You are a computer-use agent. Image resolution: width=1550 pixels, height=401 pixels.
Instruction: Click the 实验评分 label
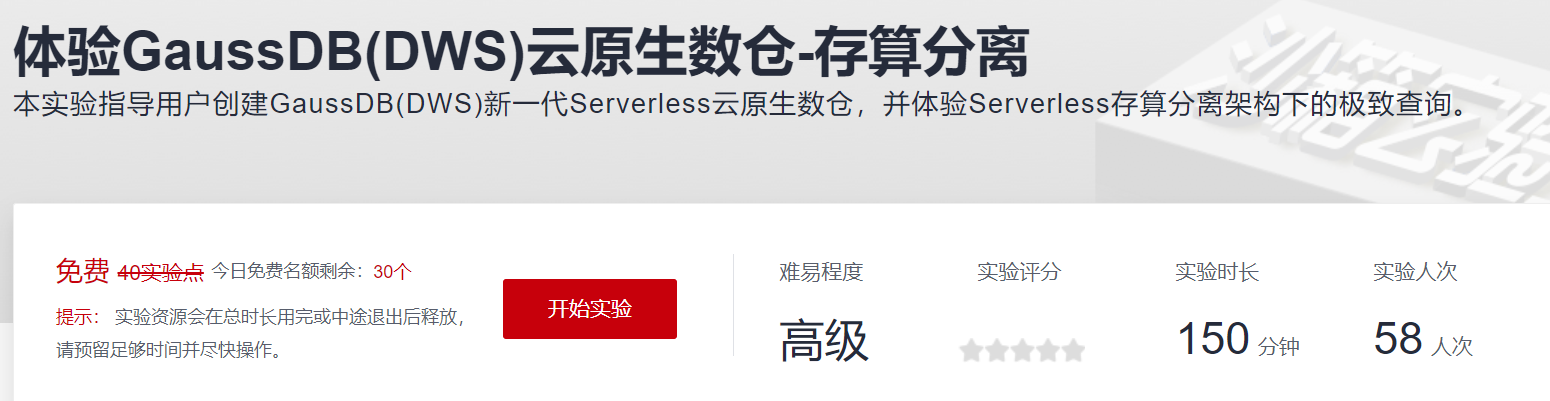[1019, 272]
